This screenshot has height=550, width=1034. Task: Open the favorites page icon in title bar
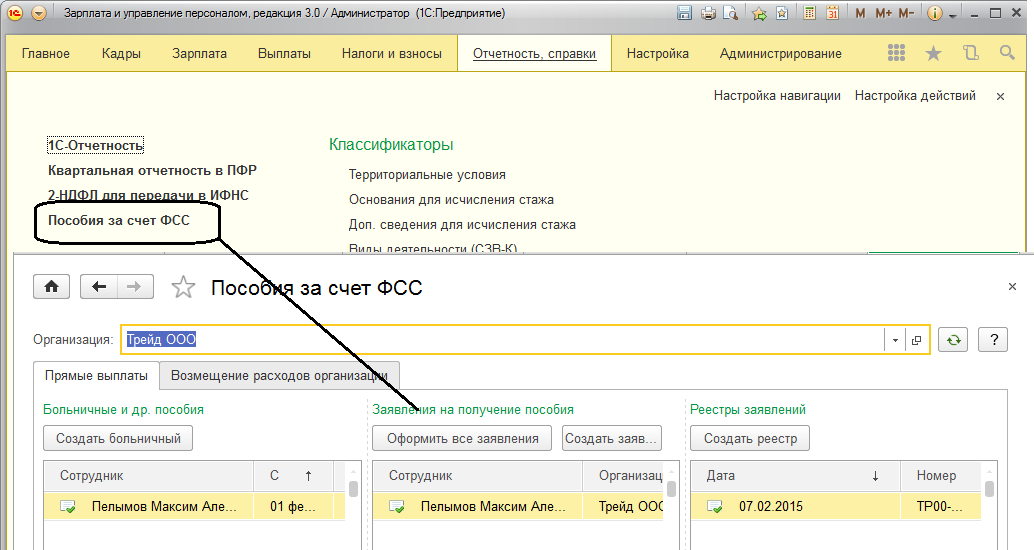click(782, 13)
